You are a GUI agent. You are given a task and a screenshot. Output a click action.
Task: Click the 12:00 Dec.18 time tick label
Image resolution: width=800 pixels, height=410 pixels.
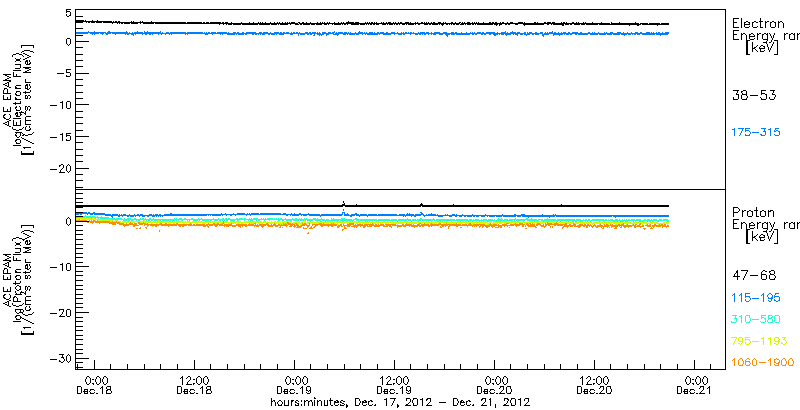(x=194, y=385)
